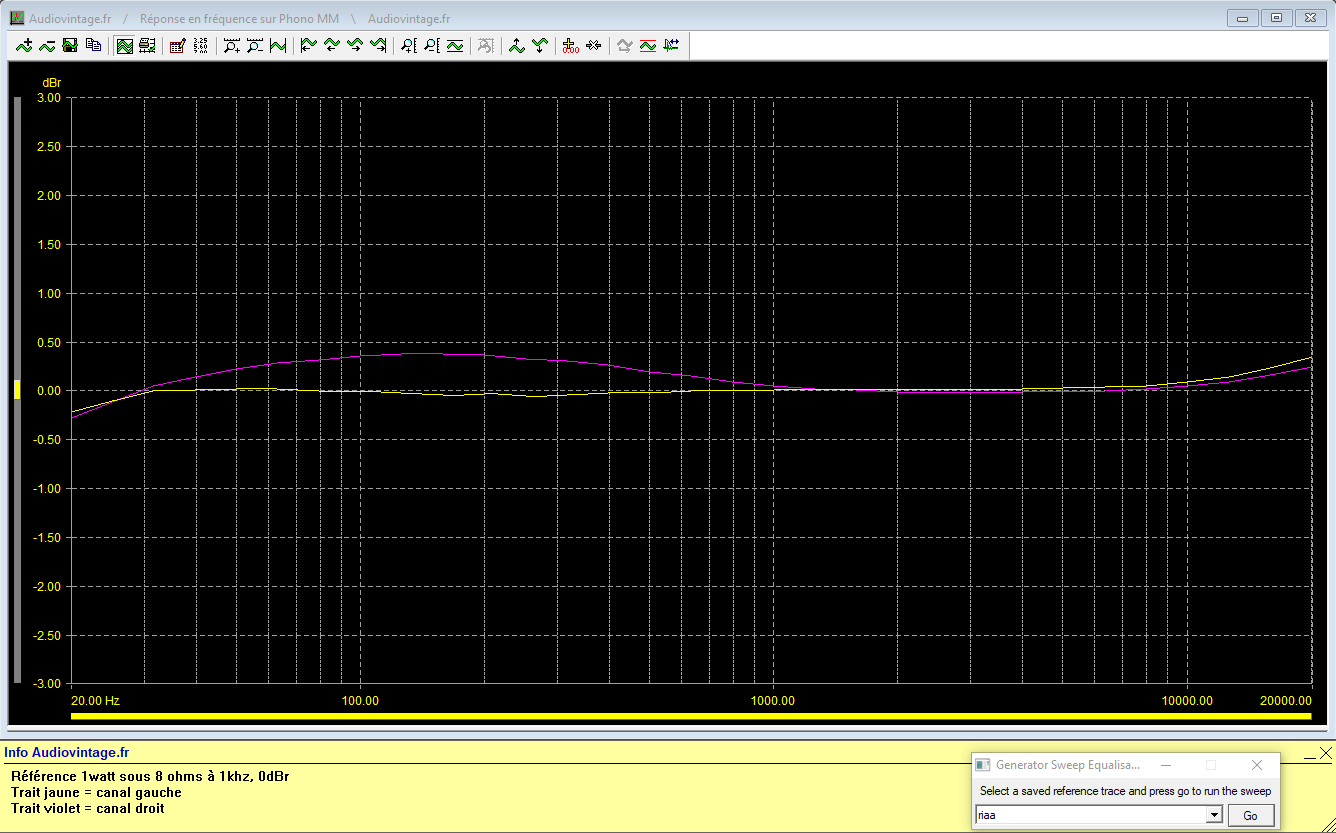This screenshot has height=833, width=1336.
Task: Click the dBr axis unit label
Action: [x=51, y=81]
